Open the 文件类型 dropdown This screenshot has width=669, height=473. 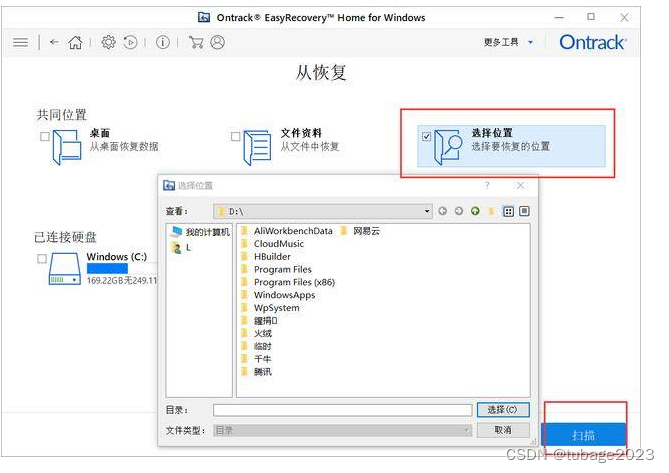click(x=342, y=430)
